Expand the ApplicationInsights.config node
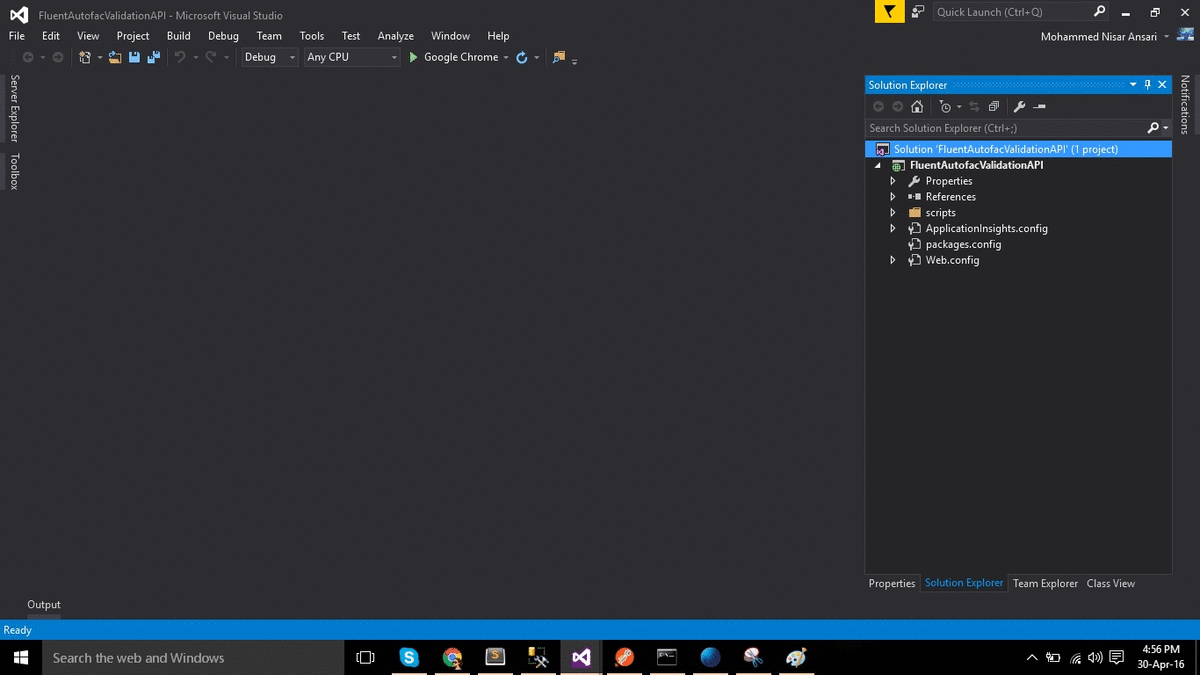Image resolution: width=1200 pixels, height=675 pixels. [893, 229]
